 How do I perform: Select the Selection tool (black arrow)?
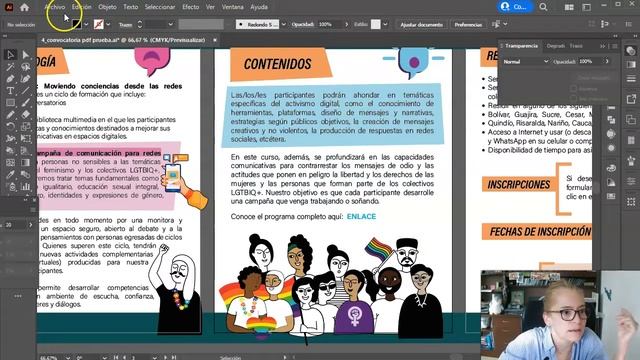10,54
